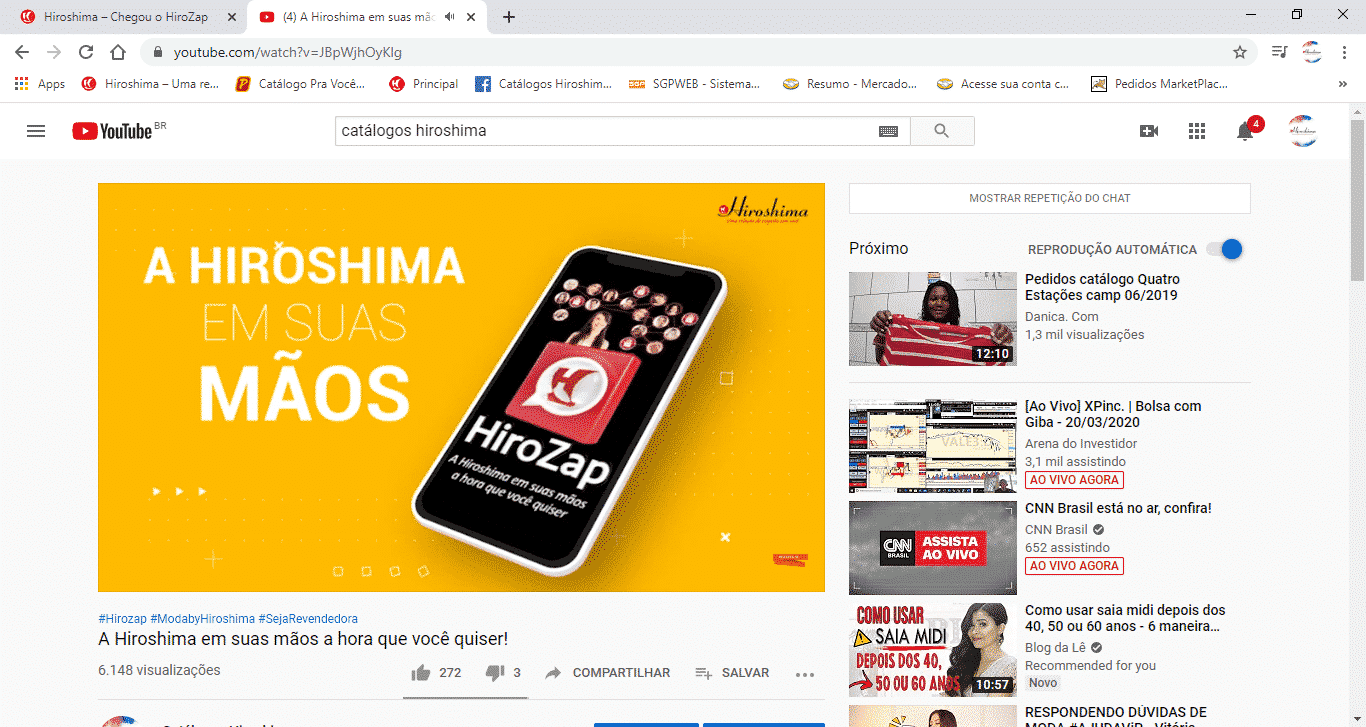Click the Danica. Com channel name
This screenshot has height=727, width=1366.
[x=1062, y=317]
